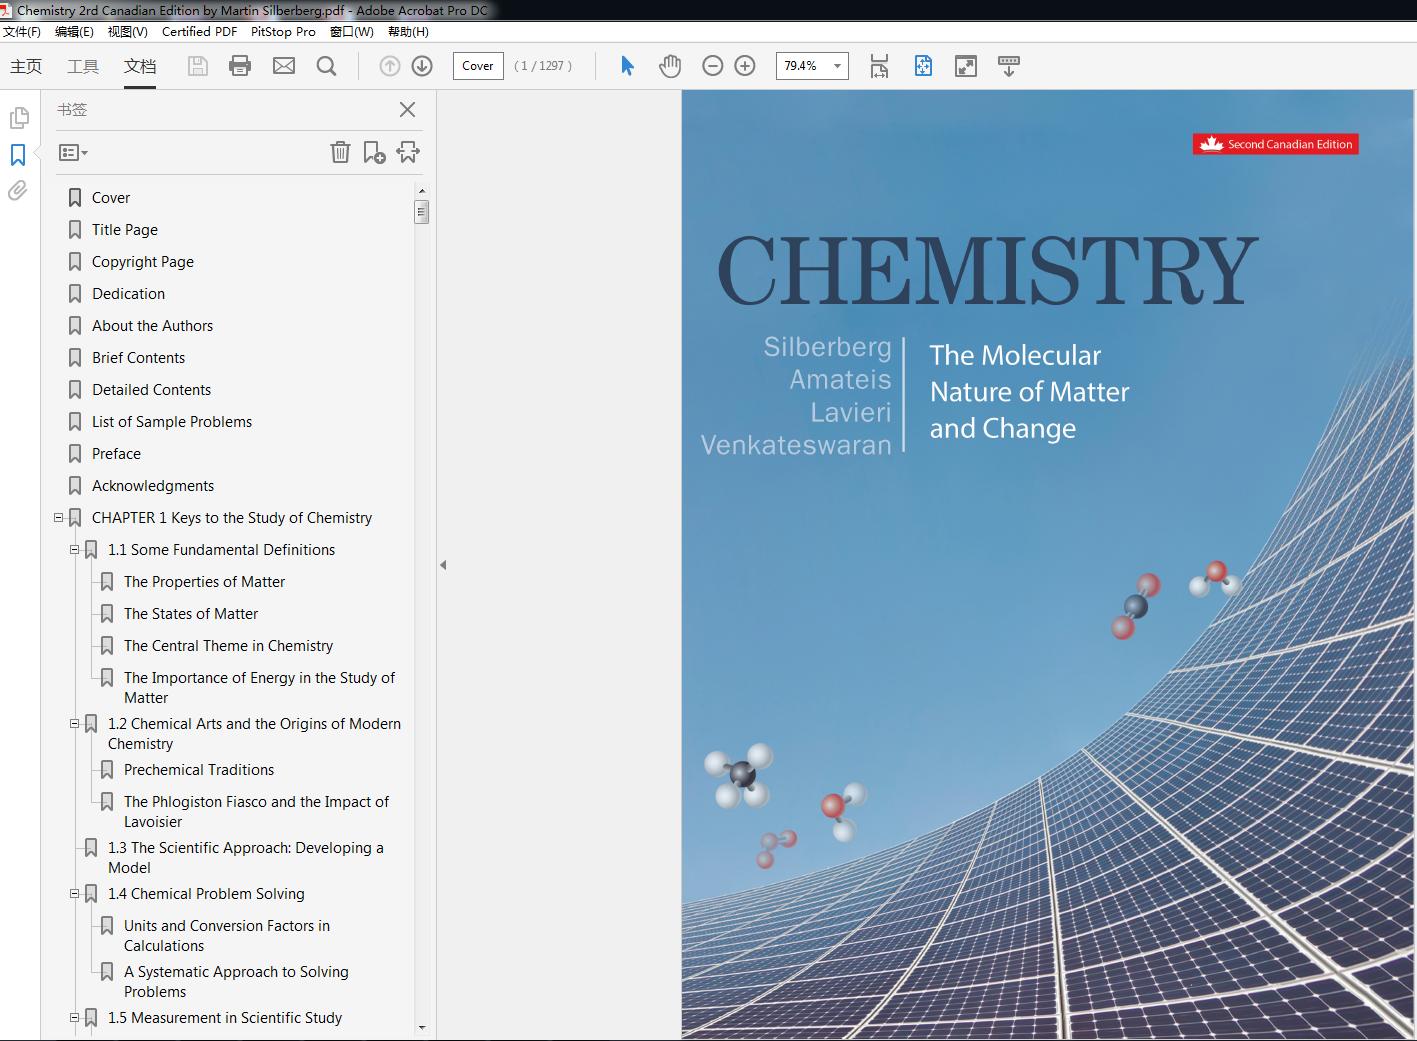Collapse CHAPTER 1 Keys to the Study bookmark
The image size is (1417, 1041).
point(59,518)
